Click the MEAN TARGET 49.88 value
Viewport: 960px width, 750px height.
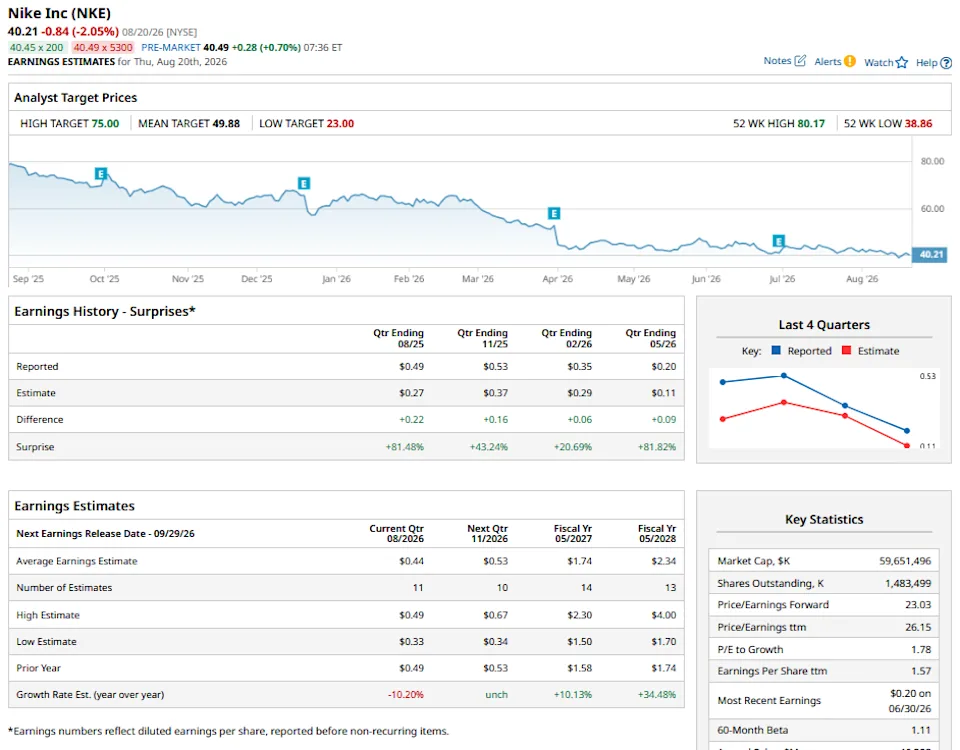click(x=226, y=123)
